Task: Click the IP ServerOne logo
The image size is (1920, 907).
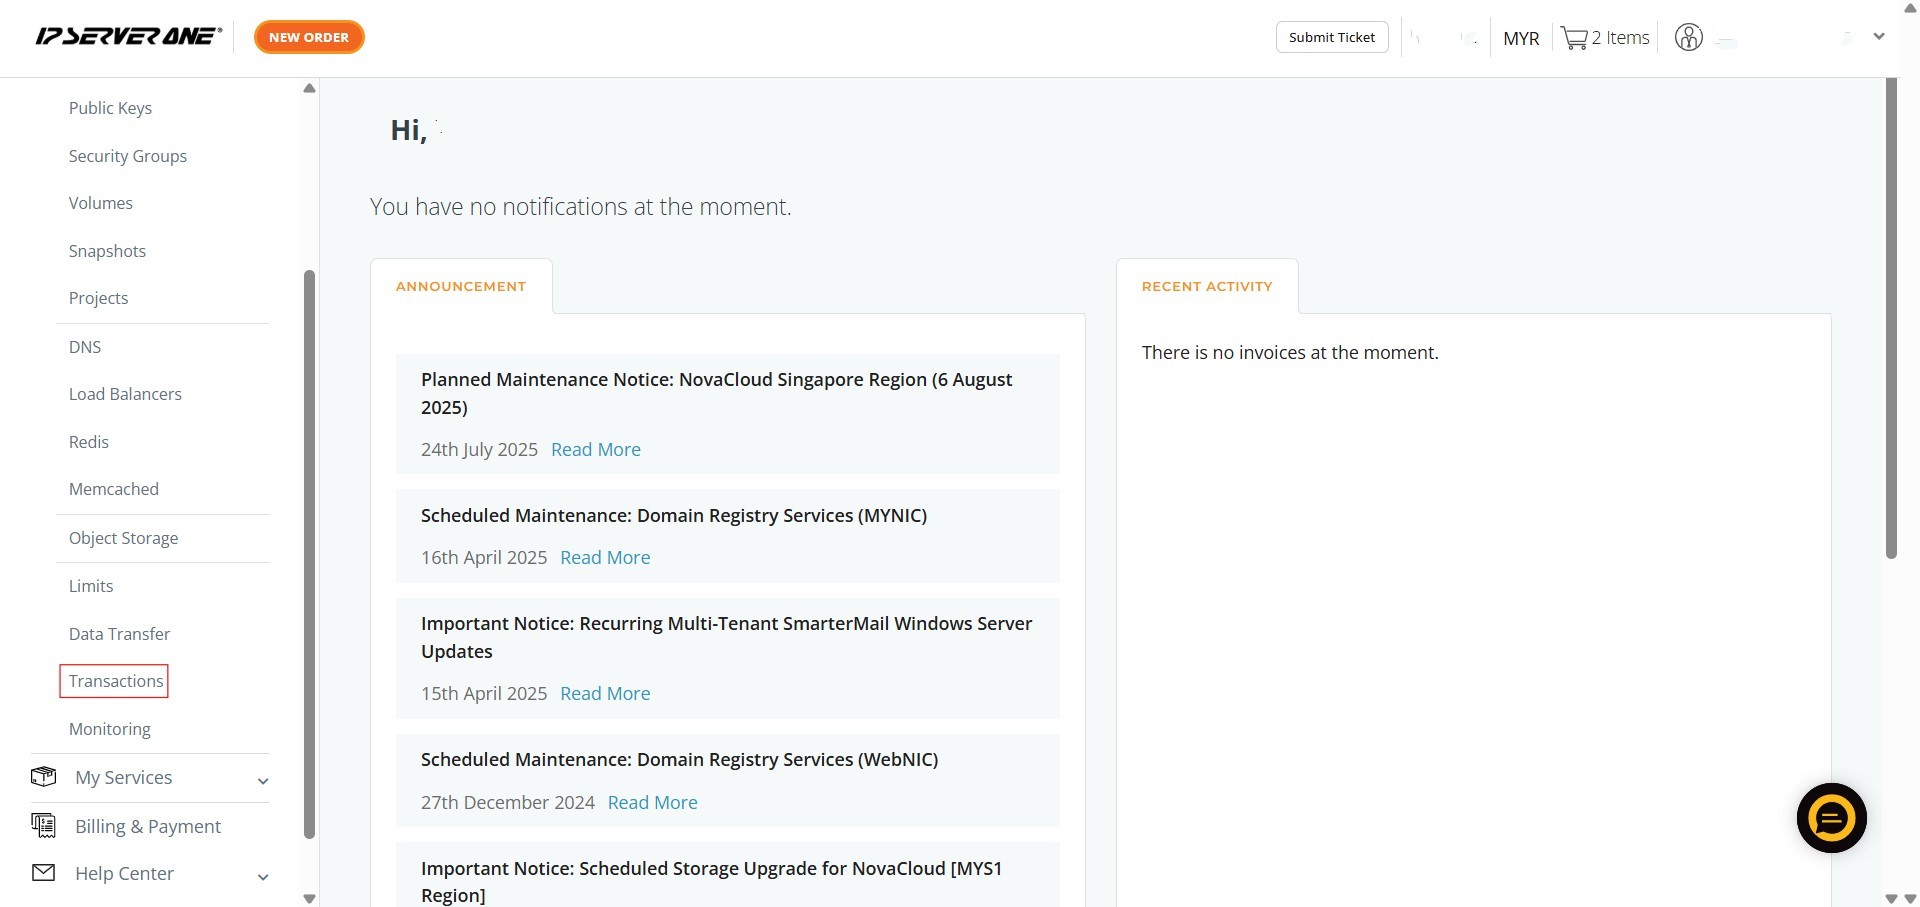Action: (x=128, y=37)
